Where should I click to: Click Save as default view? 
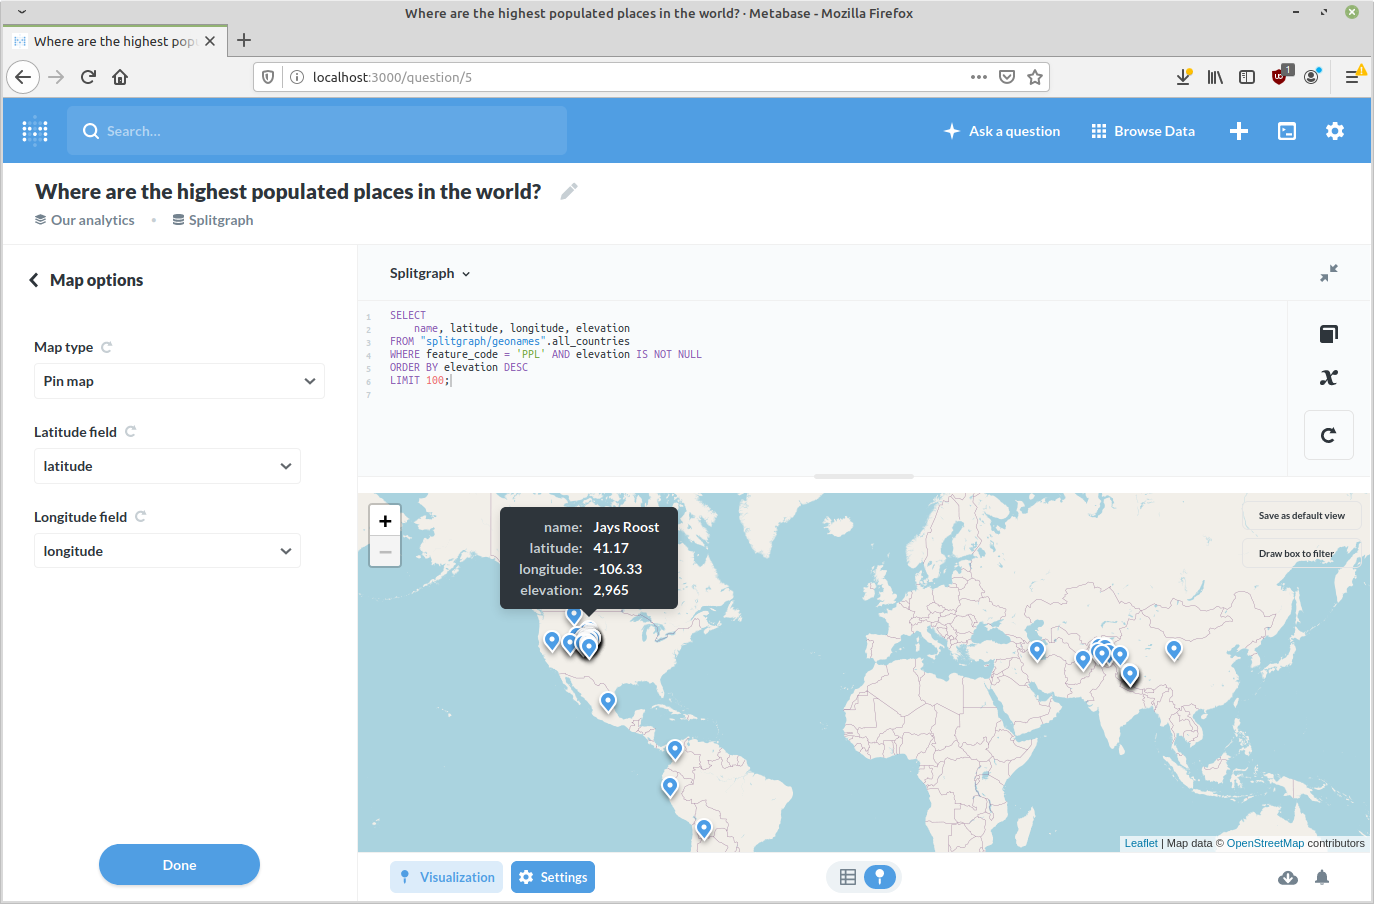(1302, 516)
